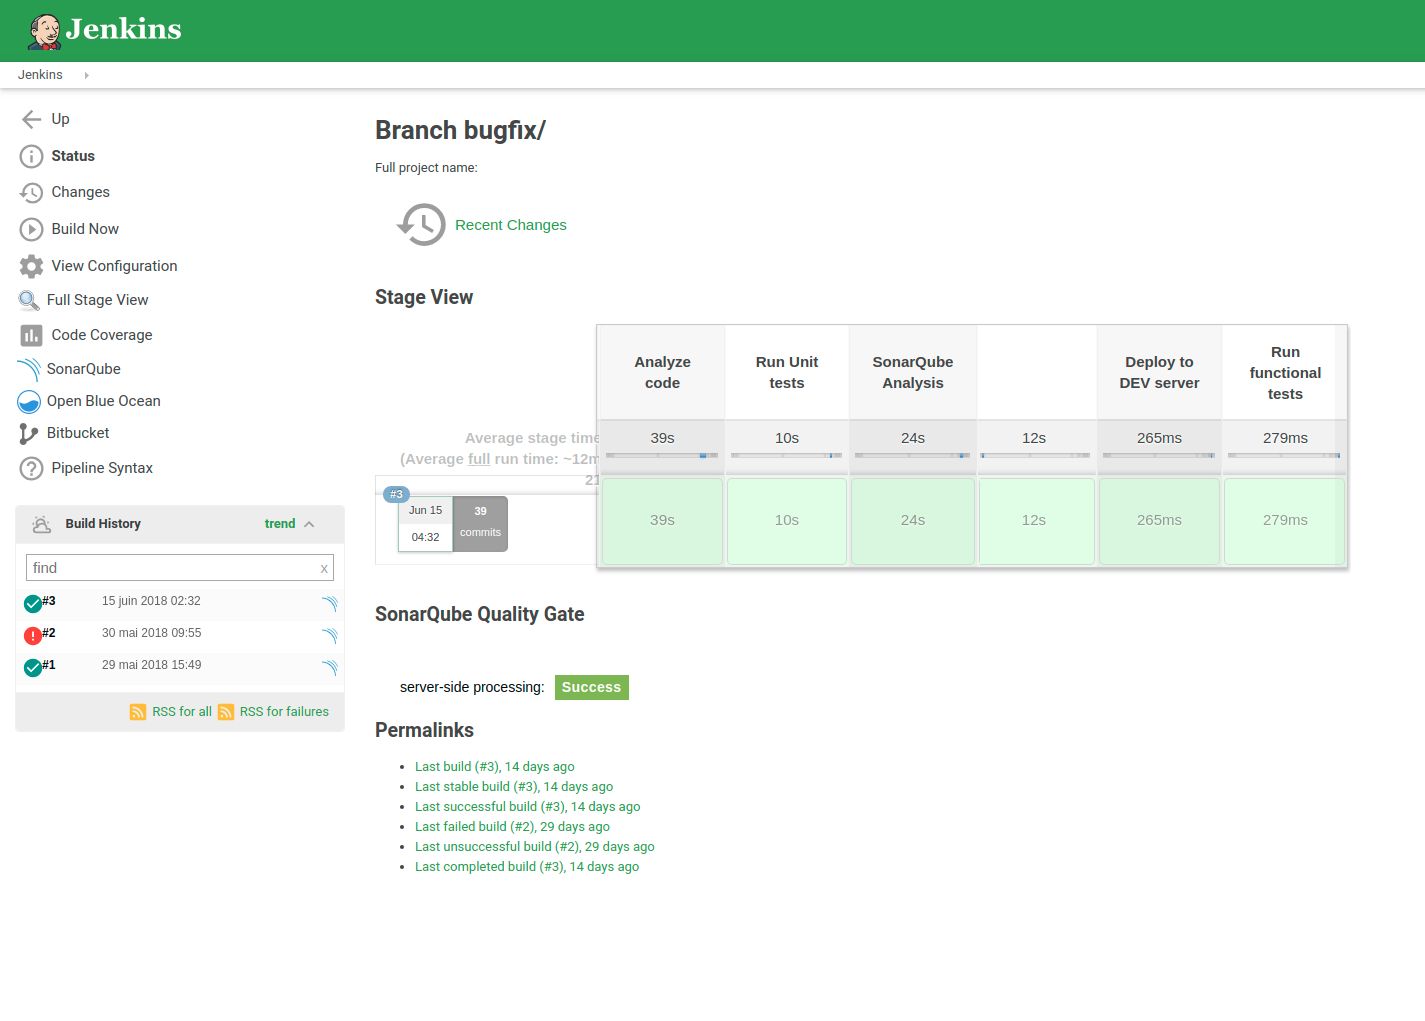This screenshot has height=1021, width=1425.
Task: Click the Up arrow icon
Action: 31,119
